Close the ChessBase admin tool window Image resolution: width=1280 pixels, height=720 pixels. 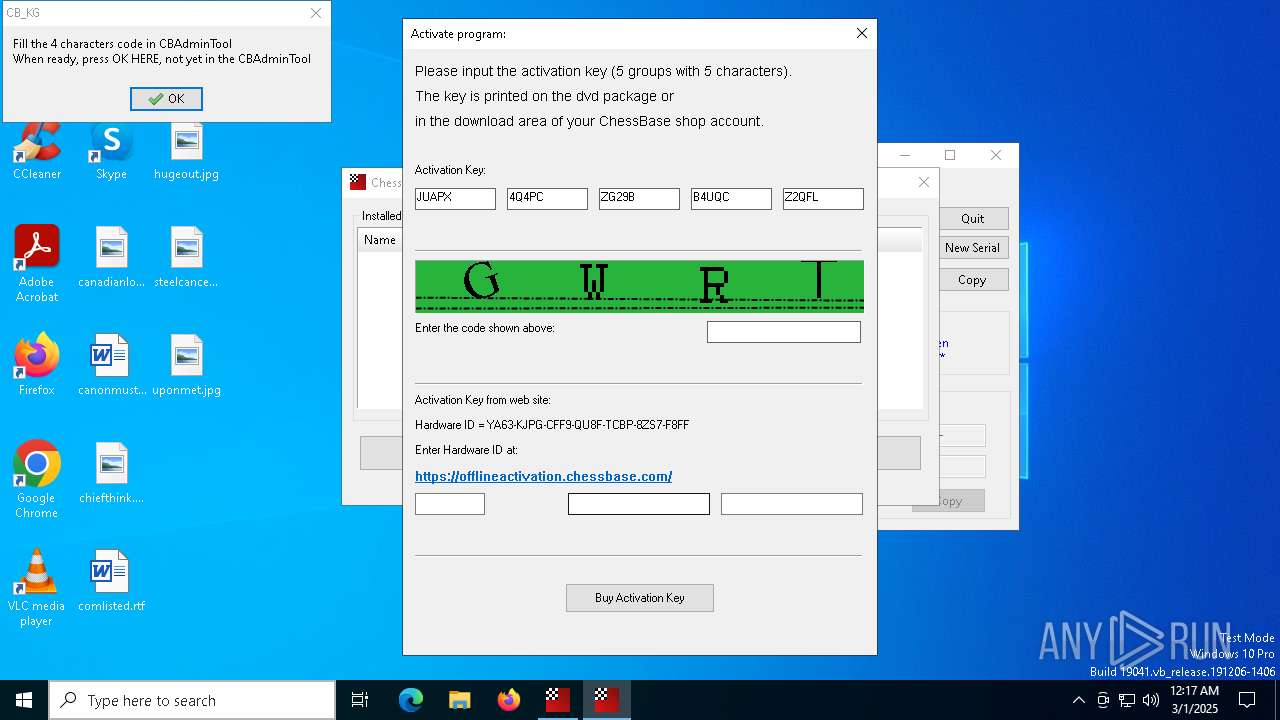(924, 182)
